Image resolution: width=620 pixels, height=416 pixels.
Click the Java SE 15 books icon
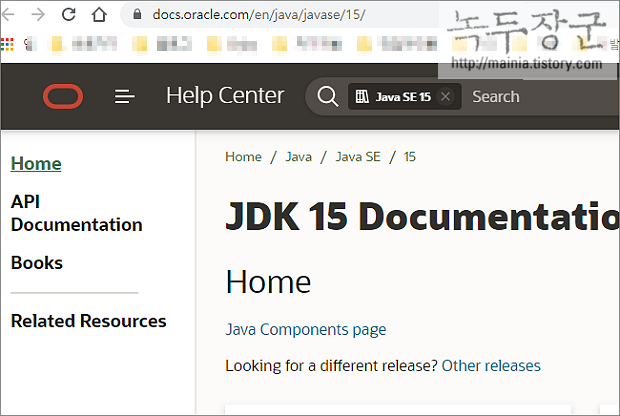[362, 96]
